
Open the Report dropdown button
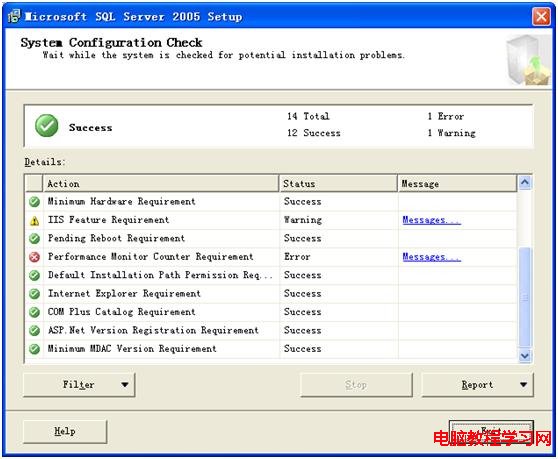click(x=478, y=385)
